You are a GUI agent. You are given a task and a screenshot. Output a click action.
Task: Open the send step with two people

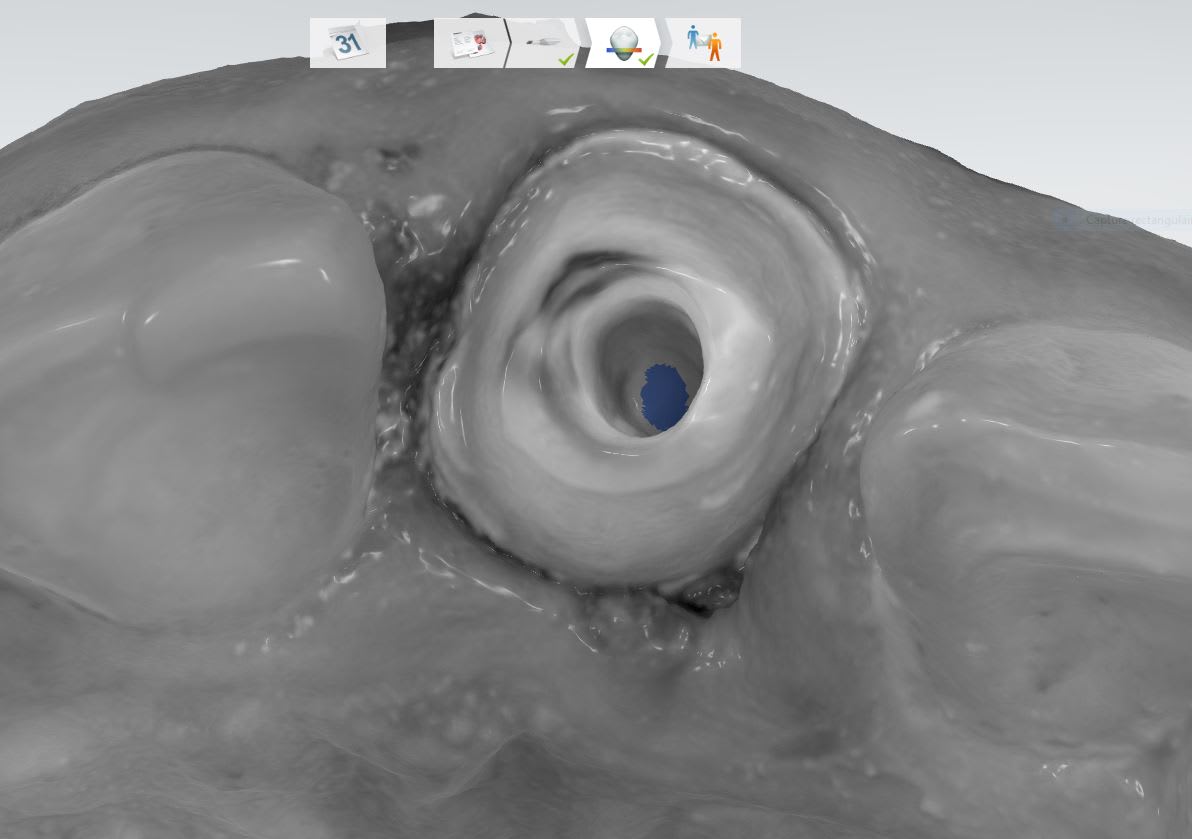click(705, 43)
